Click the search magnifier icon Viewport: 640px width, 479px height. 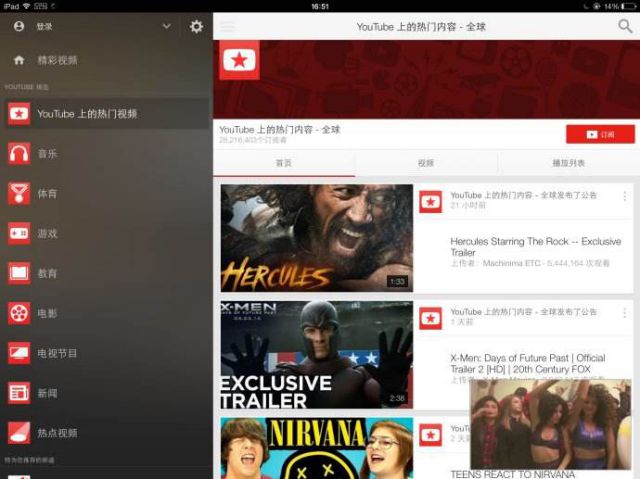(625, 27)
